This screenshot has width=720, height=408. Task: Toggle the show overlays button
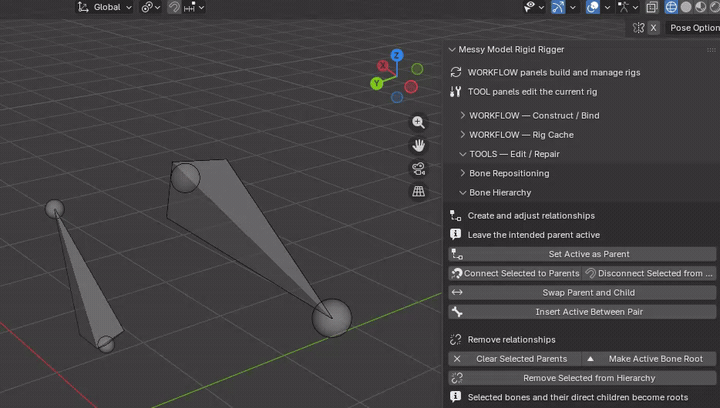click(593, 7)
